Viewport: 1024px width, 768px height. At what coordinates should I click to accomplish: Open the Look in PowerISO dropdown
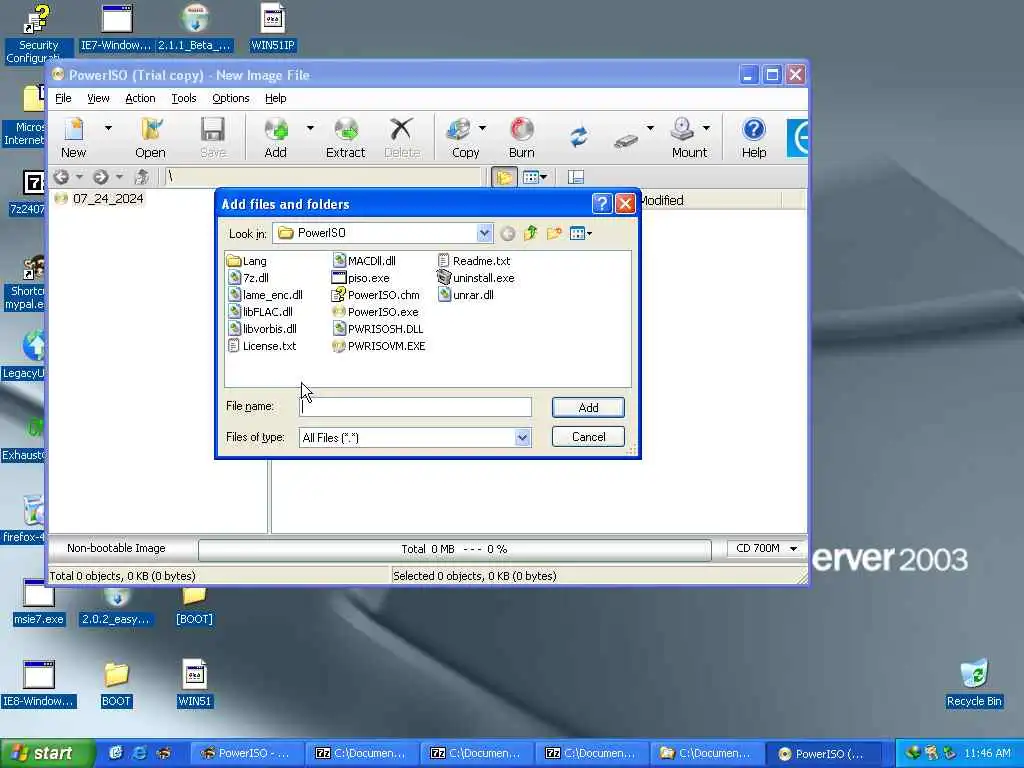pyautogui.click(x=484, y=233)
